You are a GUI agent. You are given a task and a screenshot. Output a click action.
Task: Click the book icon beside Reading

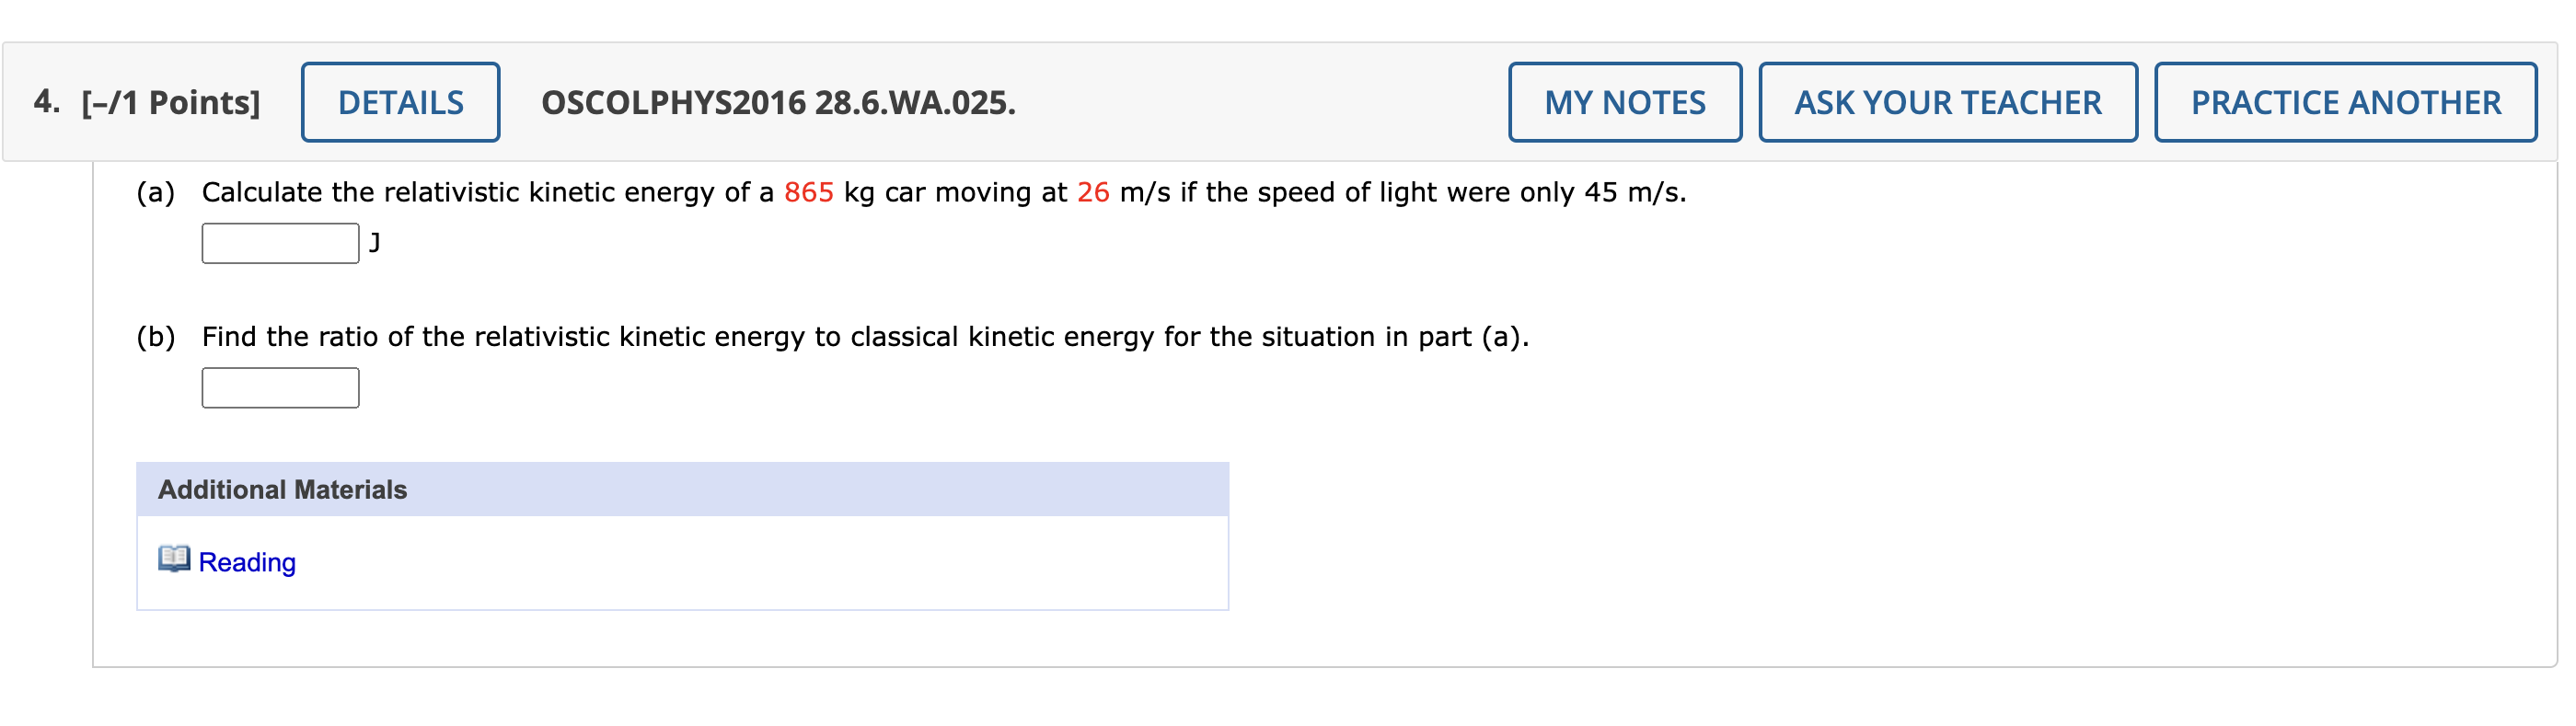[x=175, y=560]
